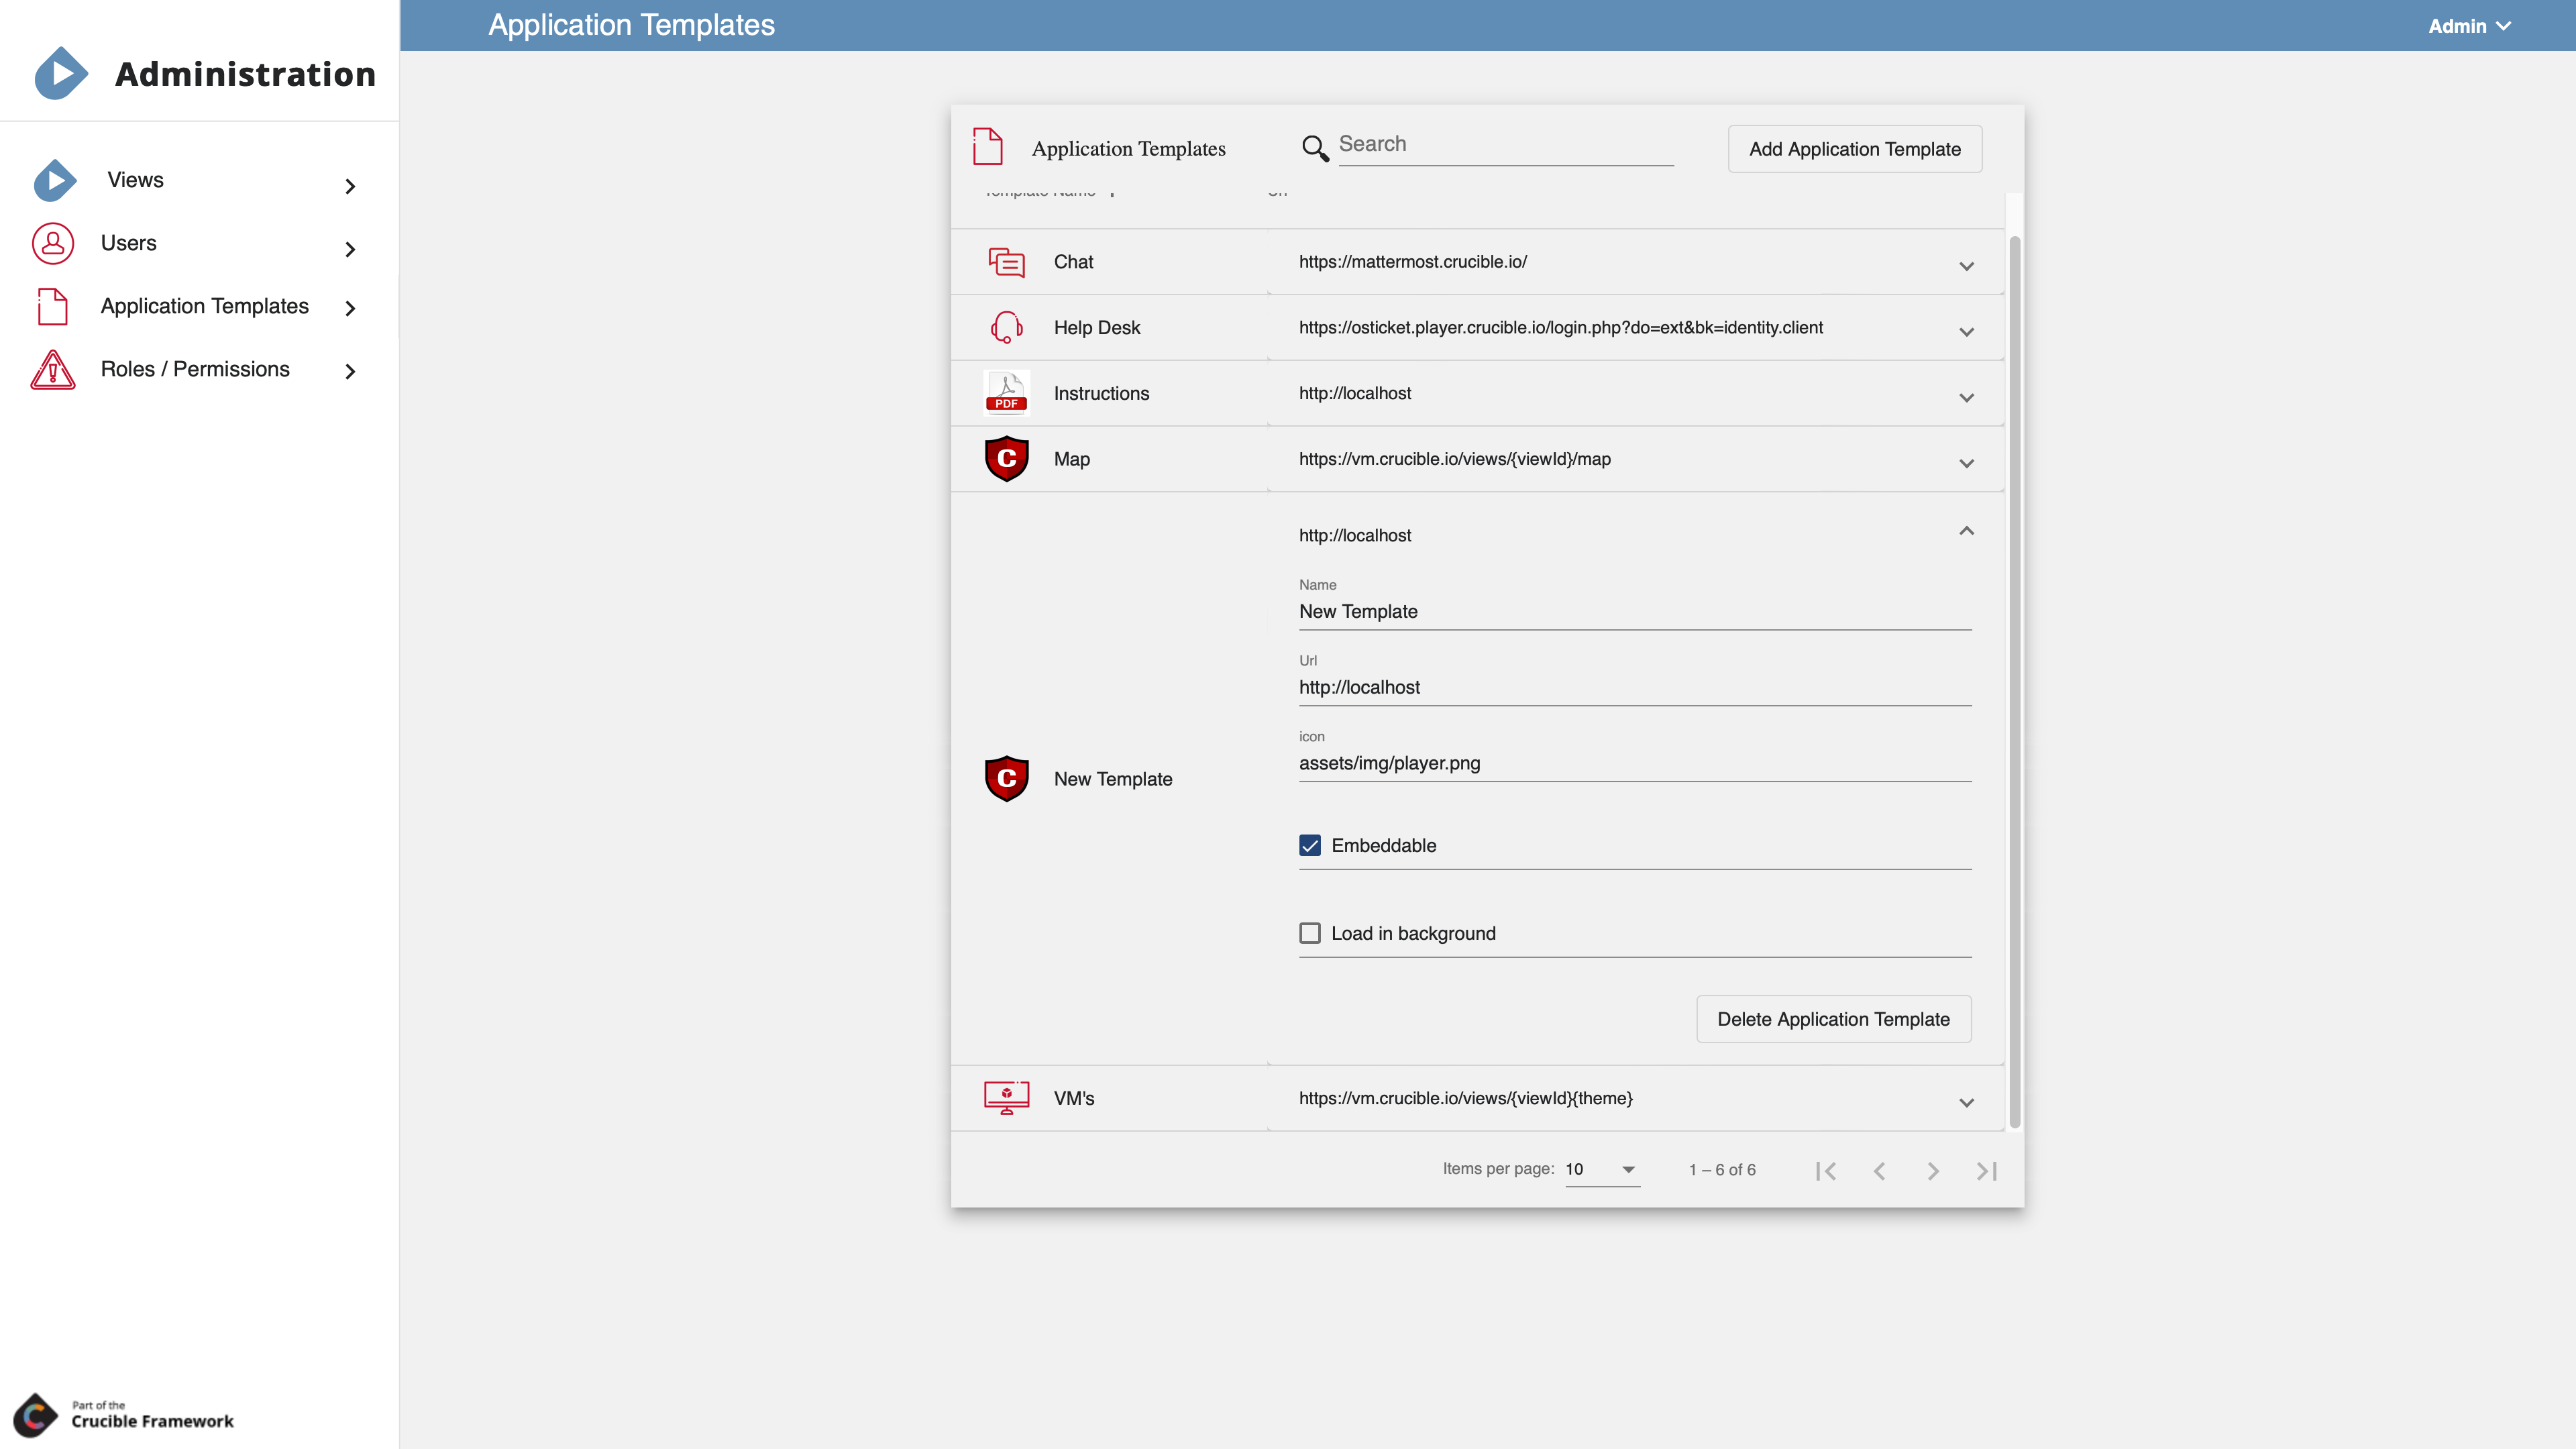Select the Chat message bubble icon
This screenshot has width=2576, height=1449.
pos(1007,261)
